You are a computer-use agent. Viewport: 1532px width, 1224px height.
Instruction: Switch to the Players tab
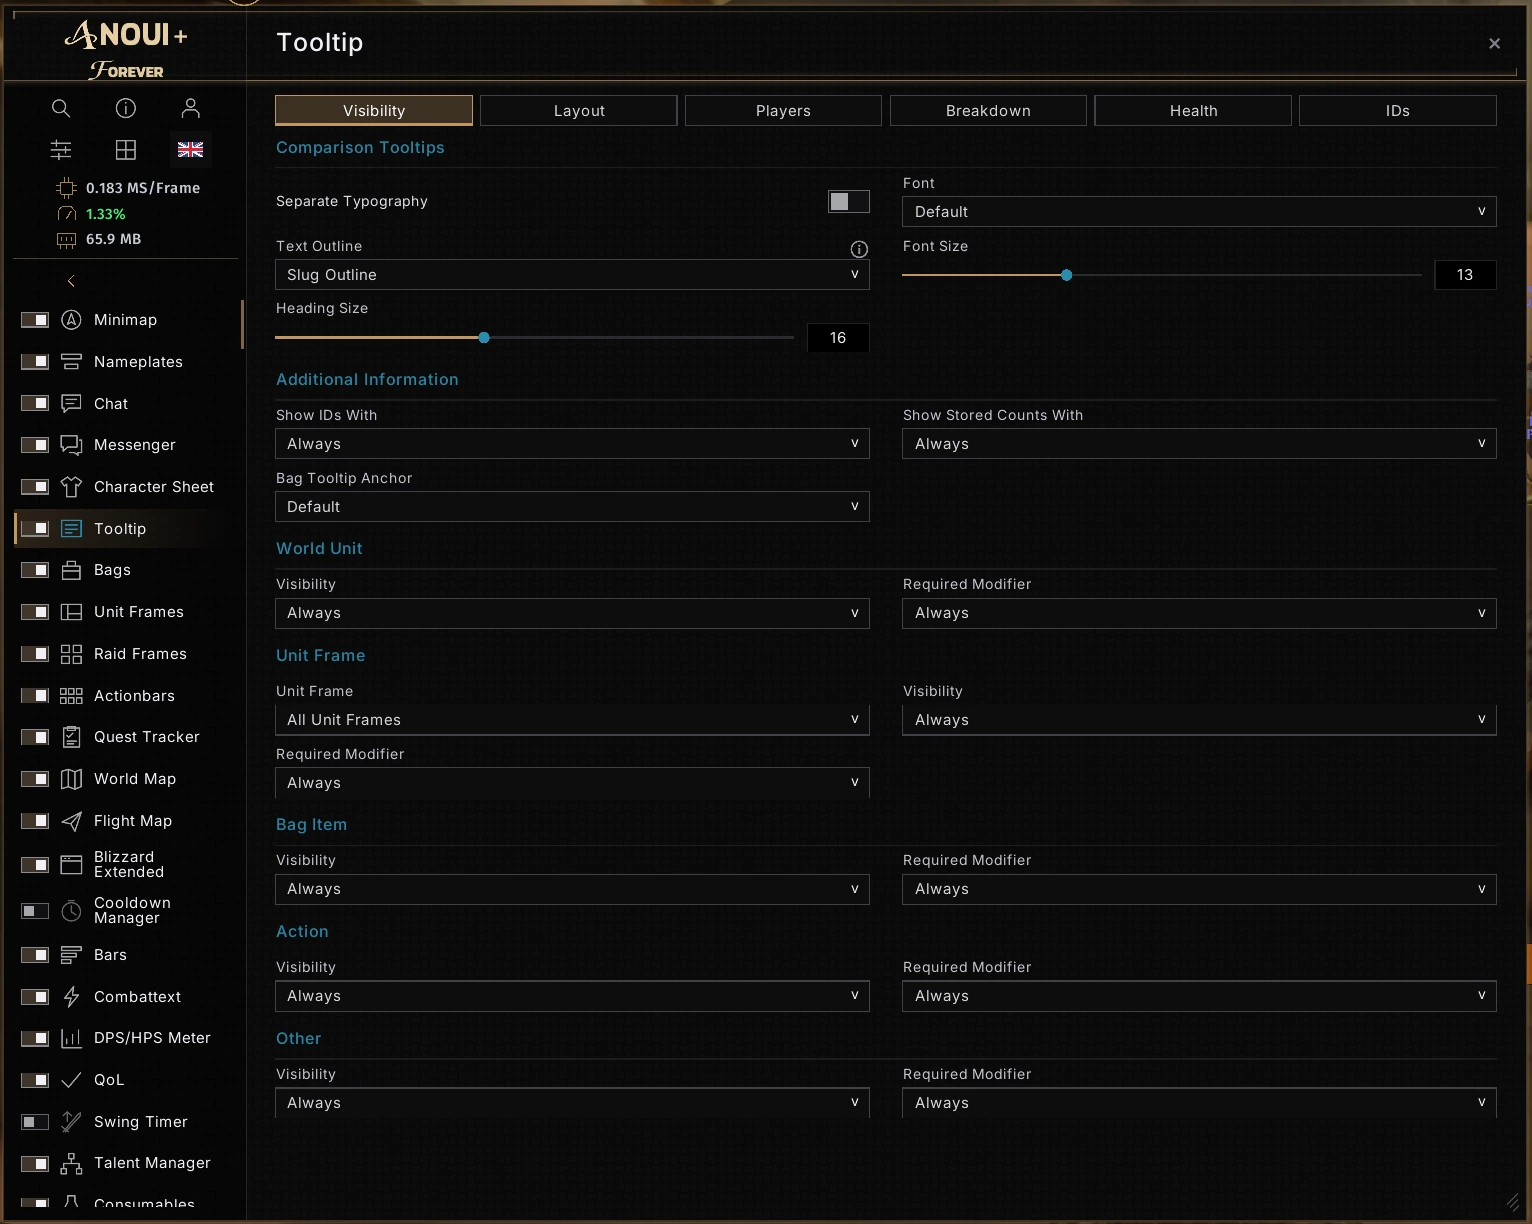coord(783,111)
